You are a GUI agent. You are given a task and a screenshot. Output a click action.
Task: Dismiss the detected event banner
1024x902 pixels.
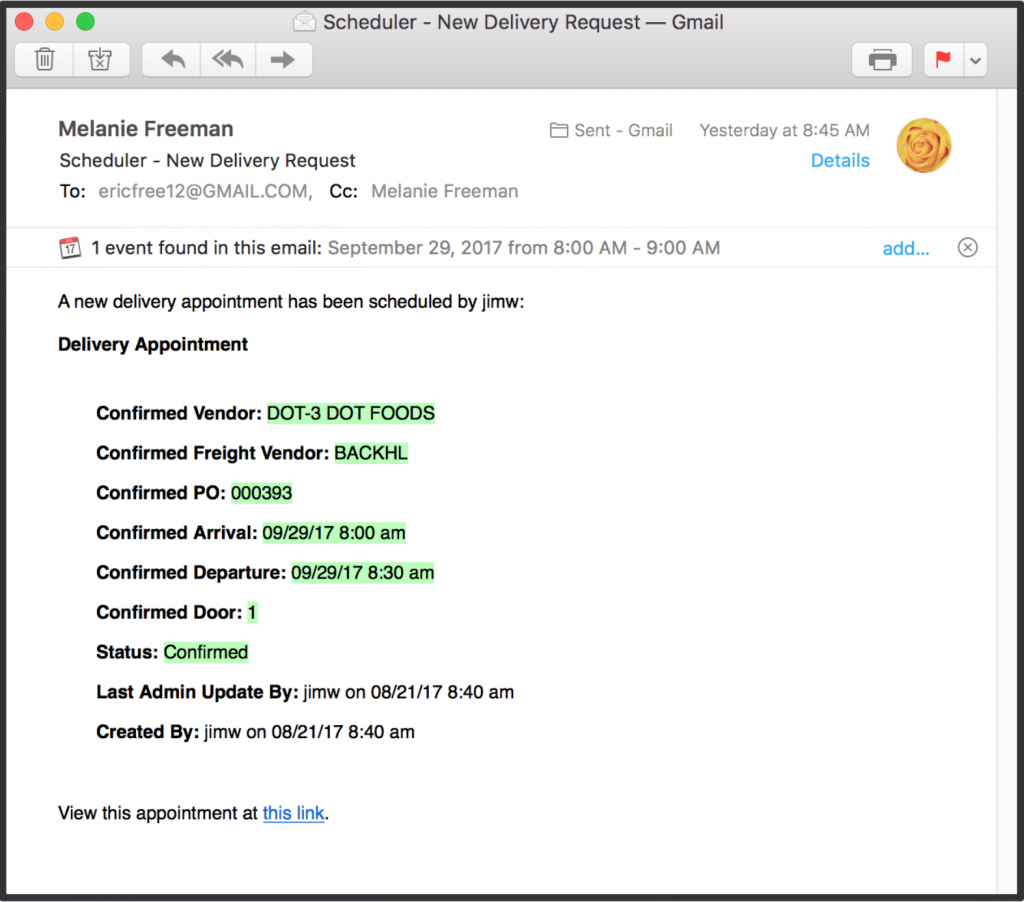point(966,247)
